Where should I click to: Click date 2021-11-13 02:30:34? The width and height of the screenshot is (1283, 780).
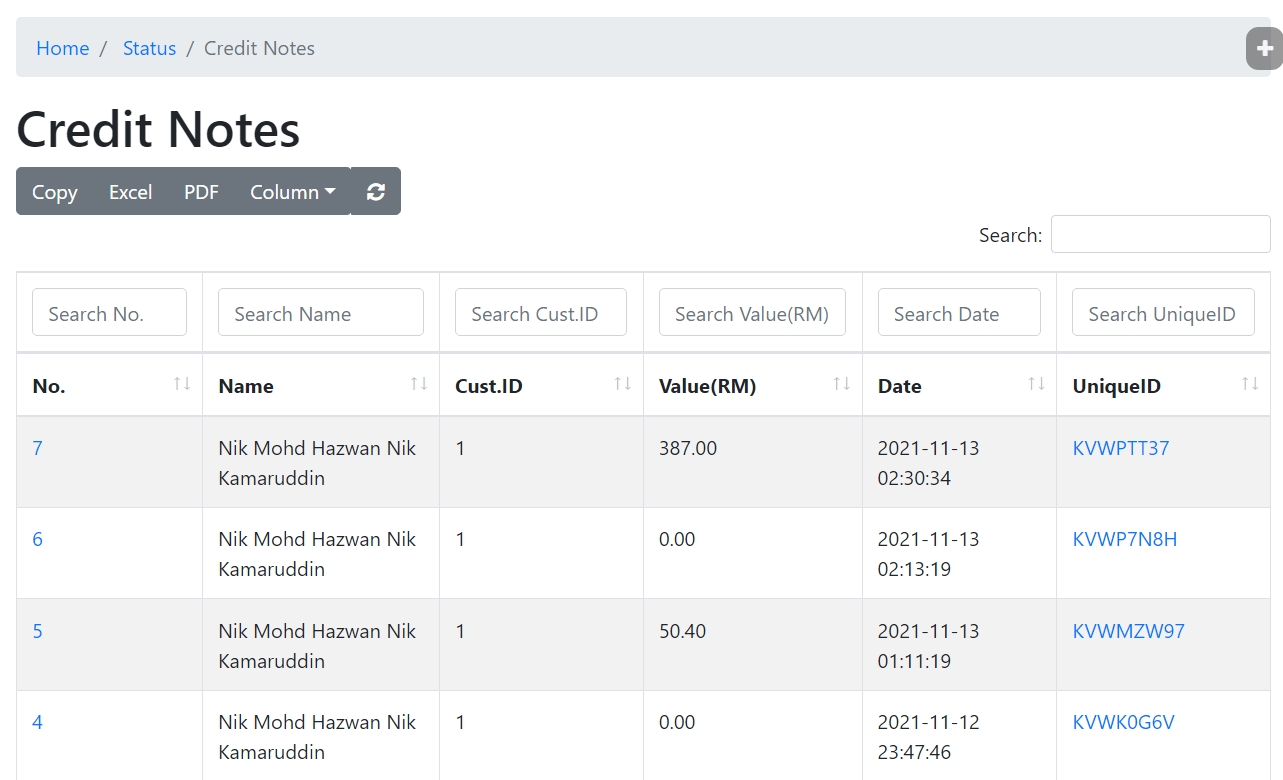(929, 463)
